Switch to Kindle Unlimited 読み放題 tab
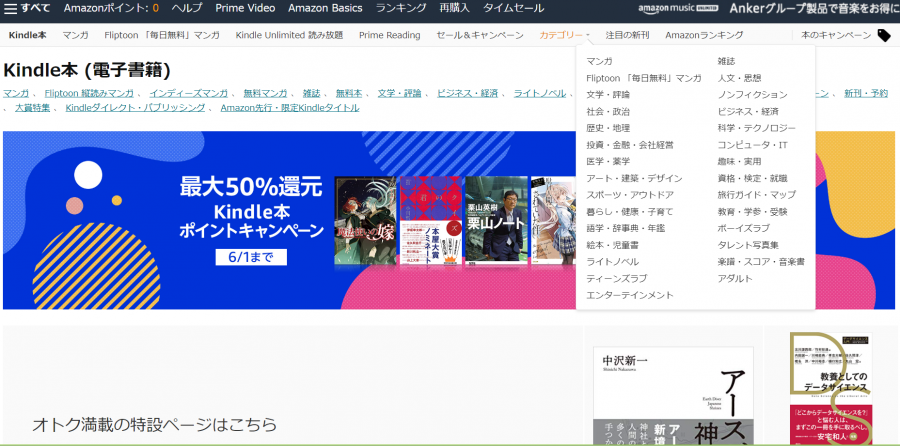 coord(289,36)
